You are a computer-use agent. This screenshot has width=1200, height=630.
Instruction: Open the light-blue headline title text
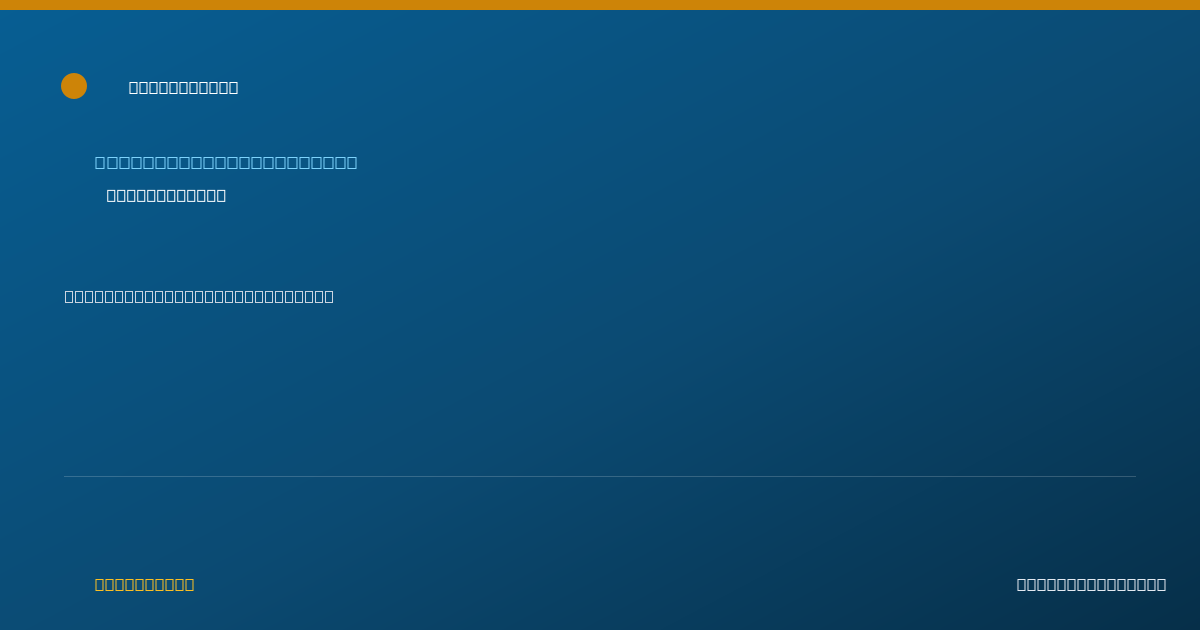[226, 162]
